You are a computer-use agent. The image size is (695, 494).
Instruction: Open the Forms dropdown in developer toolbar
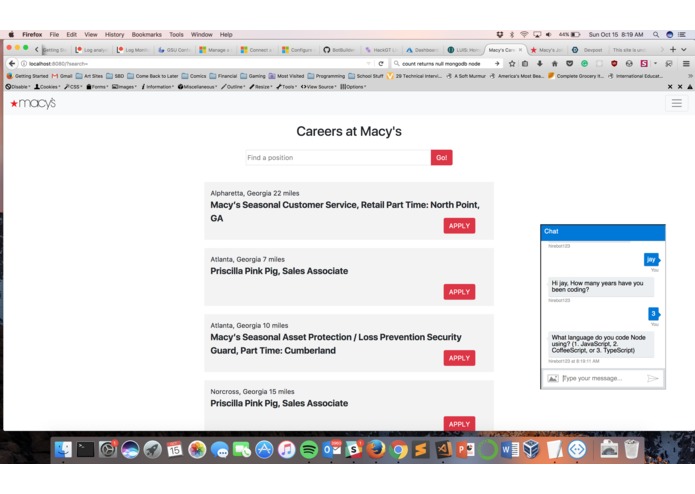click(x=98, y=87)
